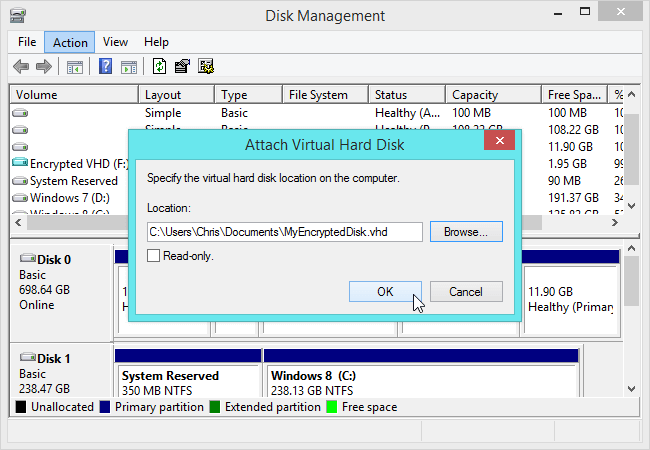The width and height of the screenshot is (650, 450).
Task: Click the Back arrow toolbar icon
Action: pyautogui.click(x=21, y=67)
